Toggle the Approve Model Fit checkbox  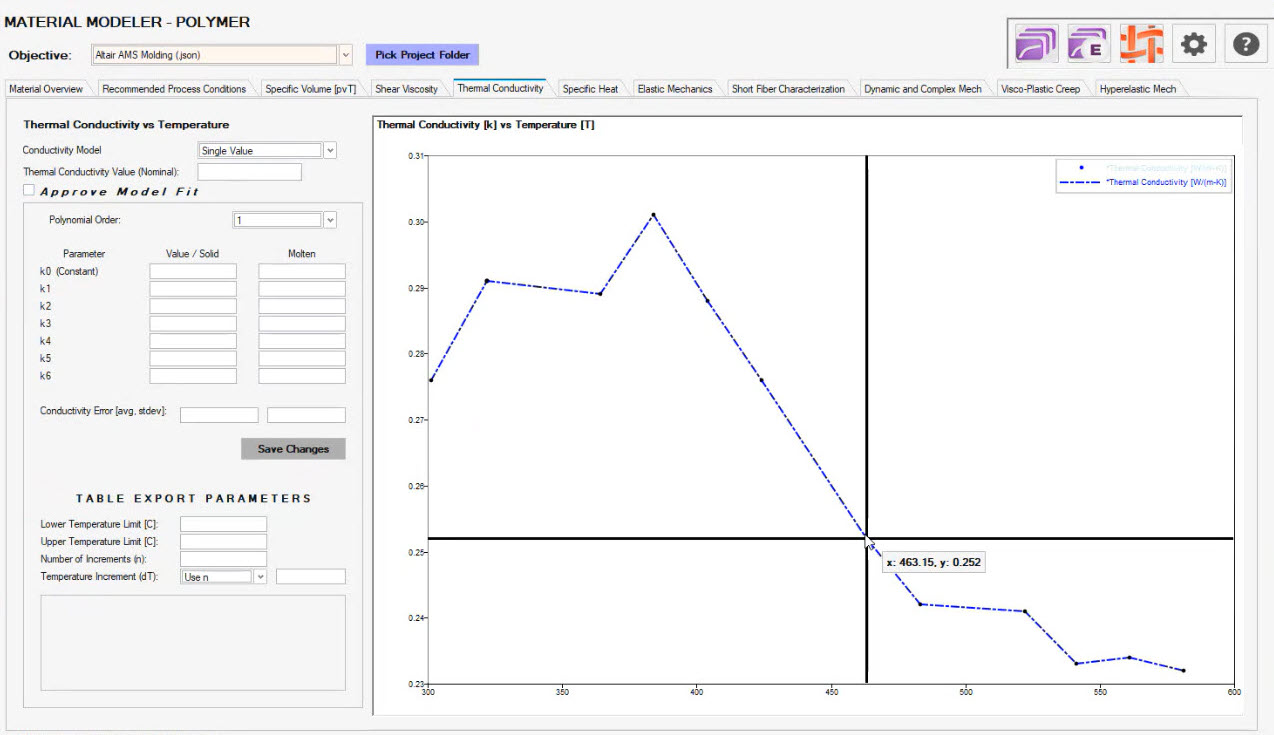tap(29, 190)
